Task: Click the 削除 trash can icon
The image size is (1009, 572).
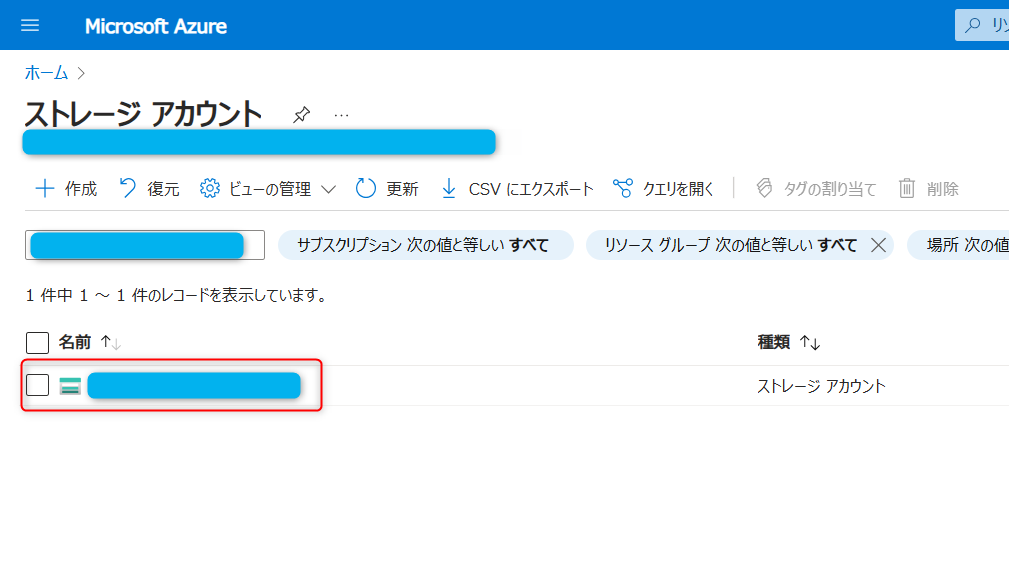Action: [907, 188]
